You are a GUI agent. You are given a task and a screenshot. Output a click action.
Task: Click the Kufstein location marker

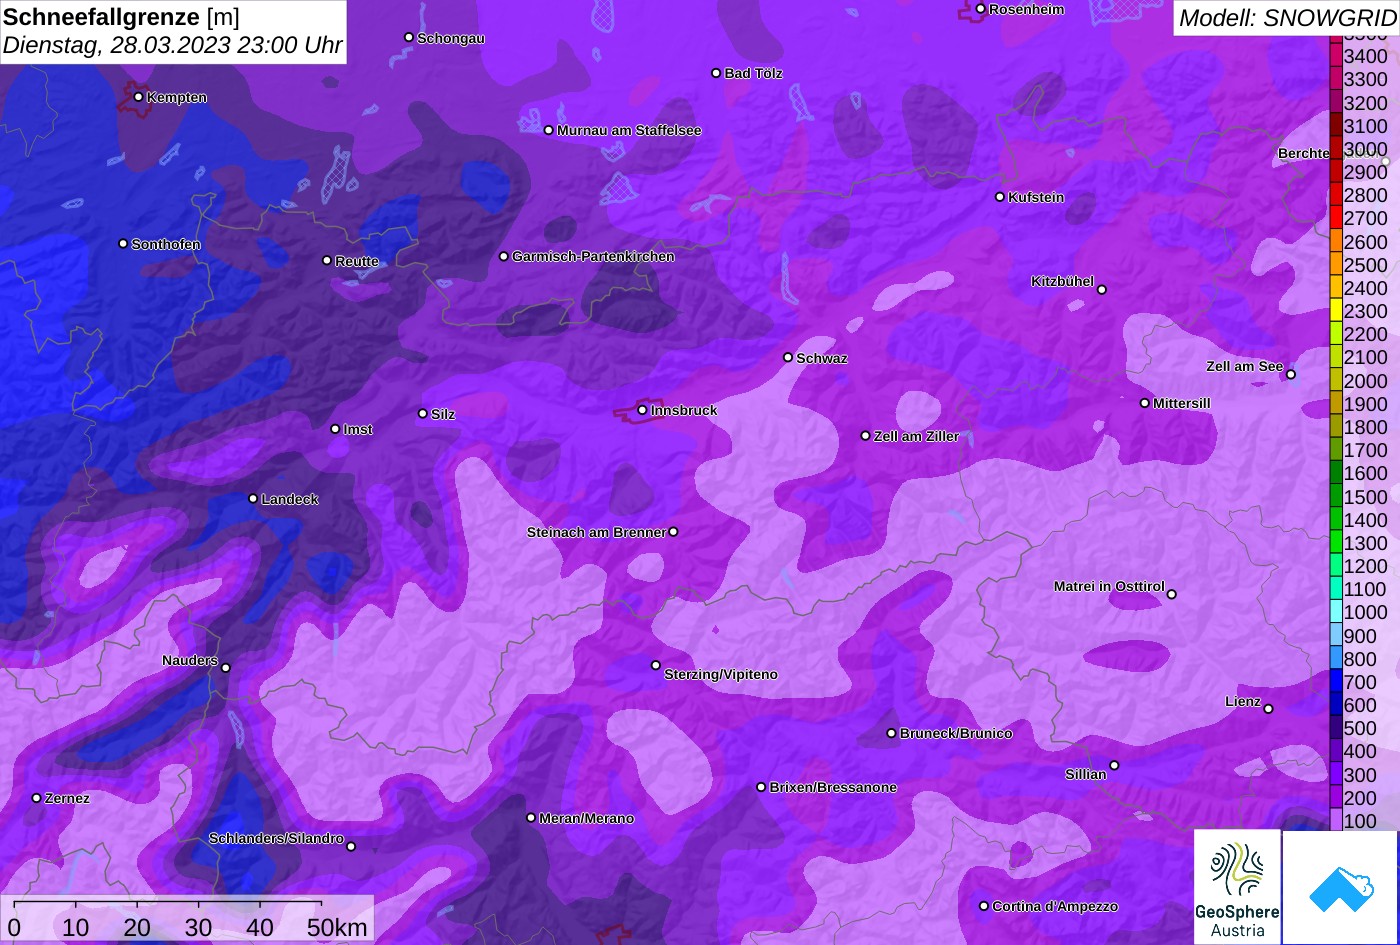click(x=999, y=197)
